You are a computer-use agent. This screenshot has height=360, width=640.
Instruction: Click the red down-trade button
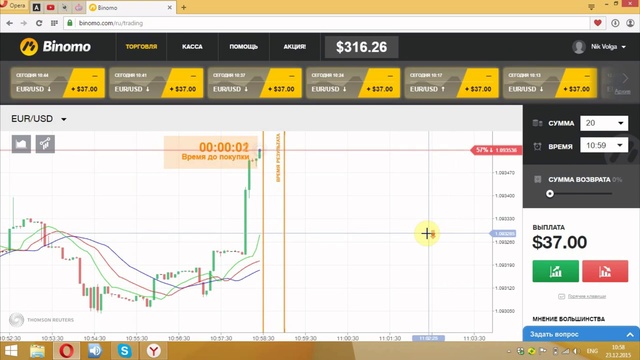[x=605, y=271]
